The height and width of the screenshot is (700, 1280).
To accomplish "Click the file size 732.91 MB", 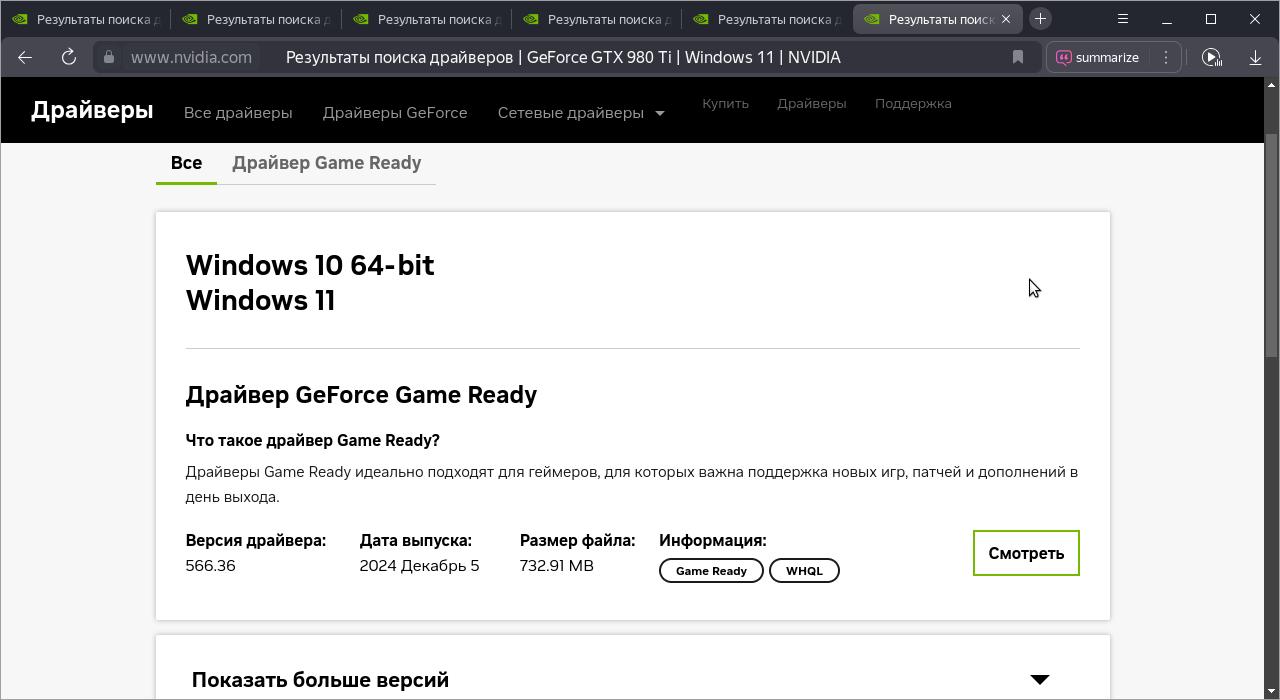I will point(557,566).
